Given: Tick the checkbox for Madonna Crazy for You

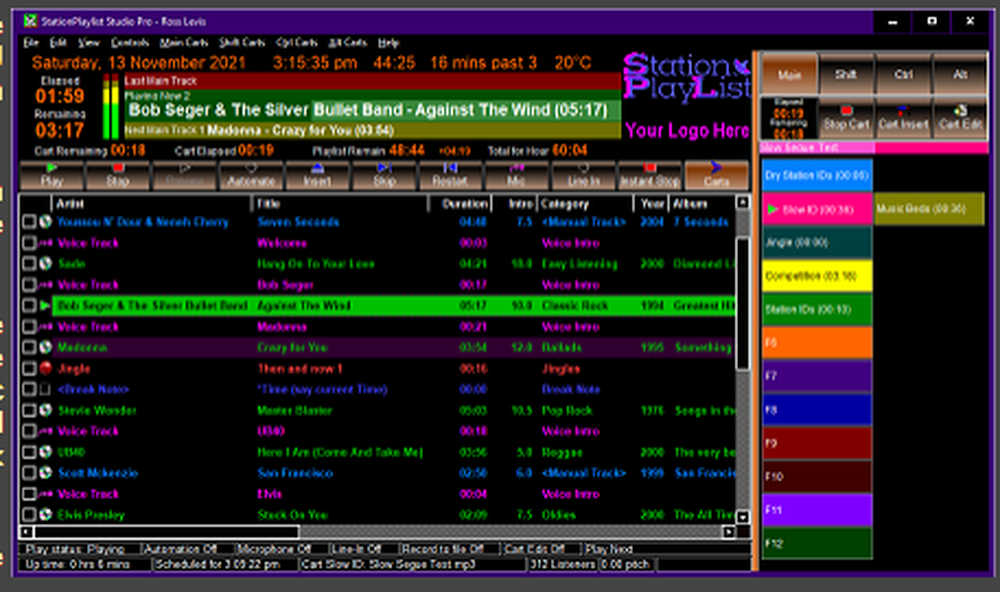Looking at the screenshot, I should coord(29,347).
